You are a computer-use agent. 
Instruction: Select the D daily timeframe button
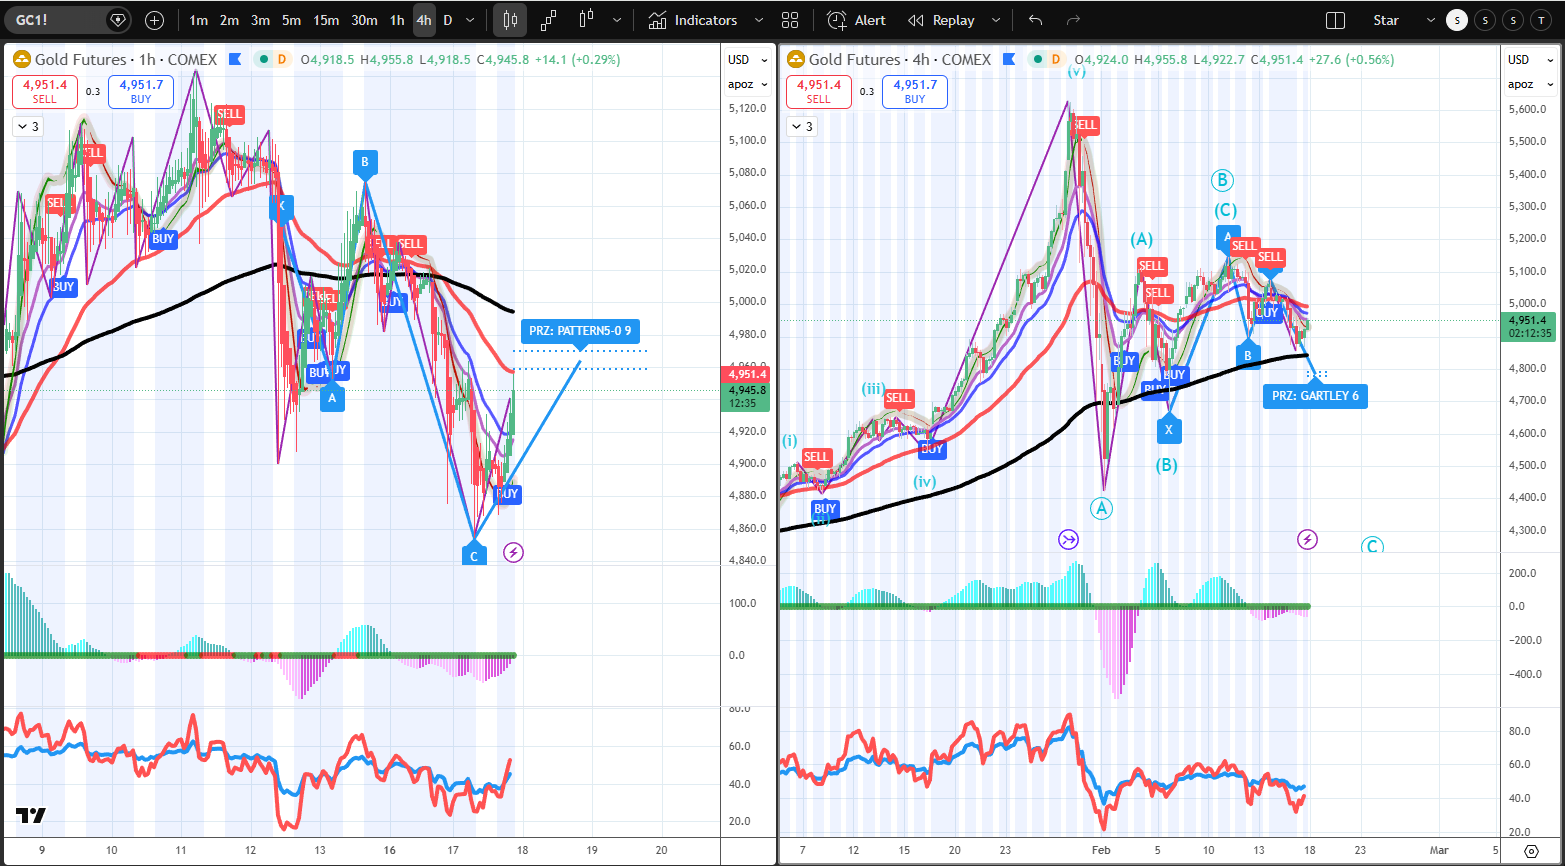(447, 20)
